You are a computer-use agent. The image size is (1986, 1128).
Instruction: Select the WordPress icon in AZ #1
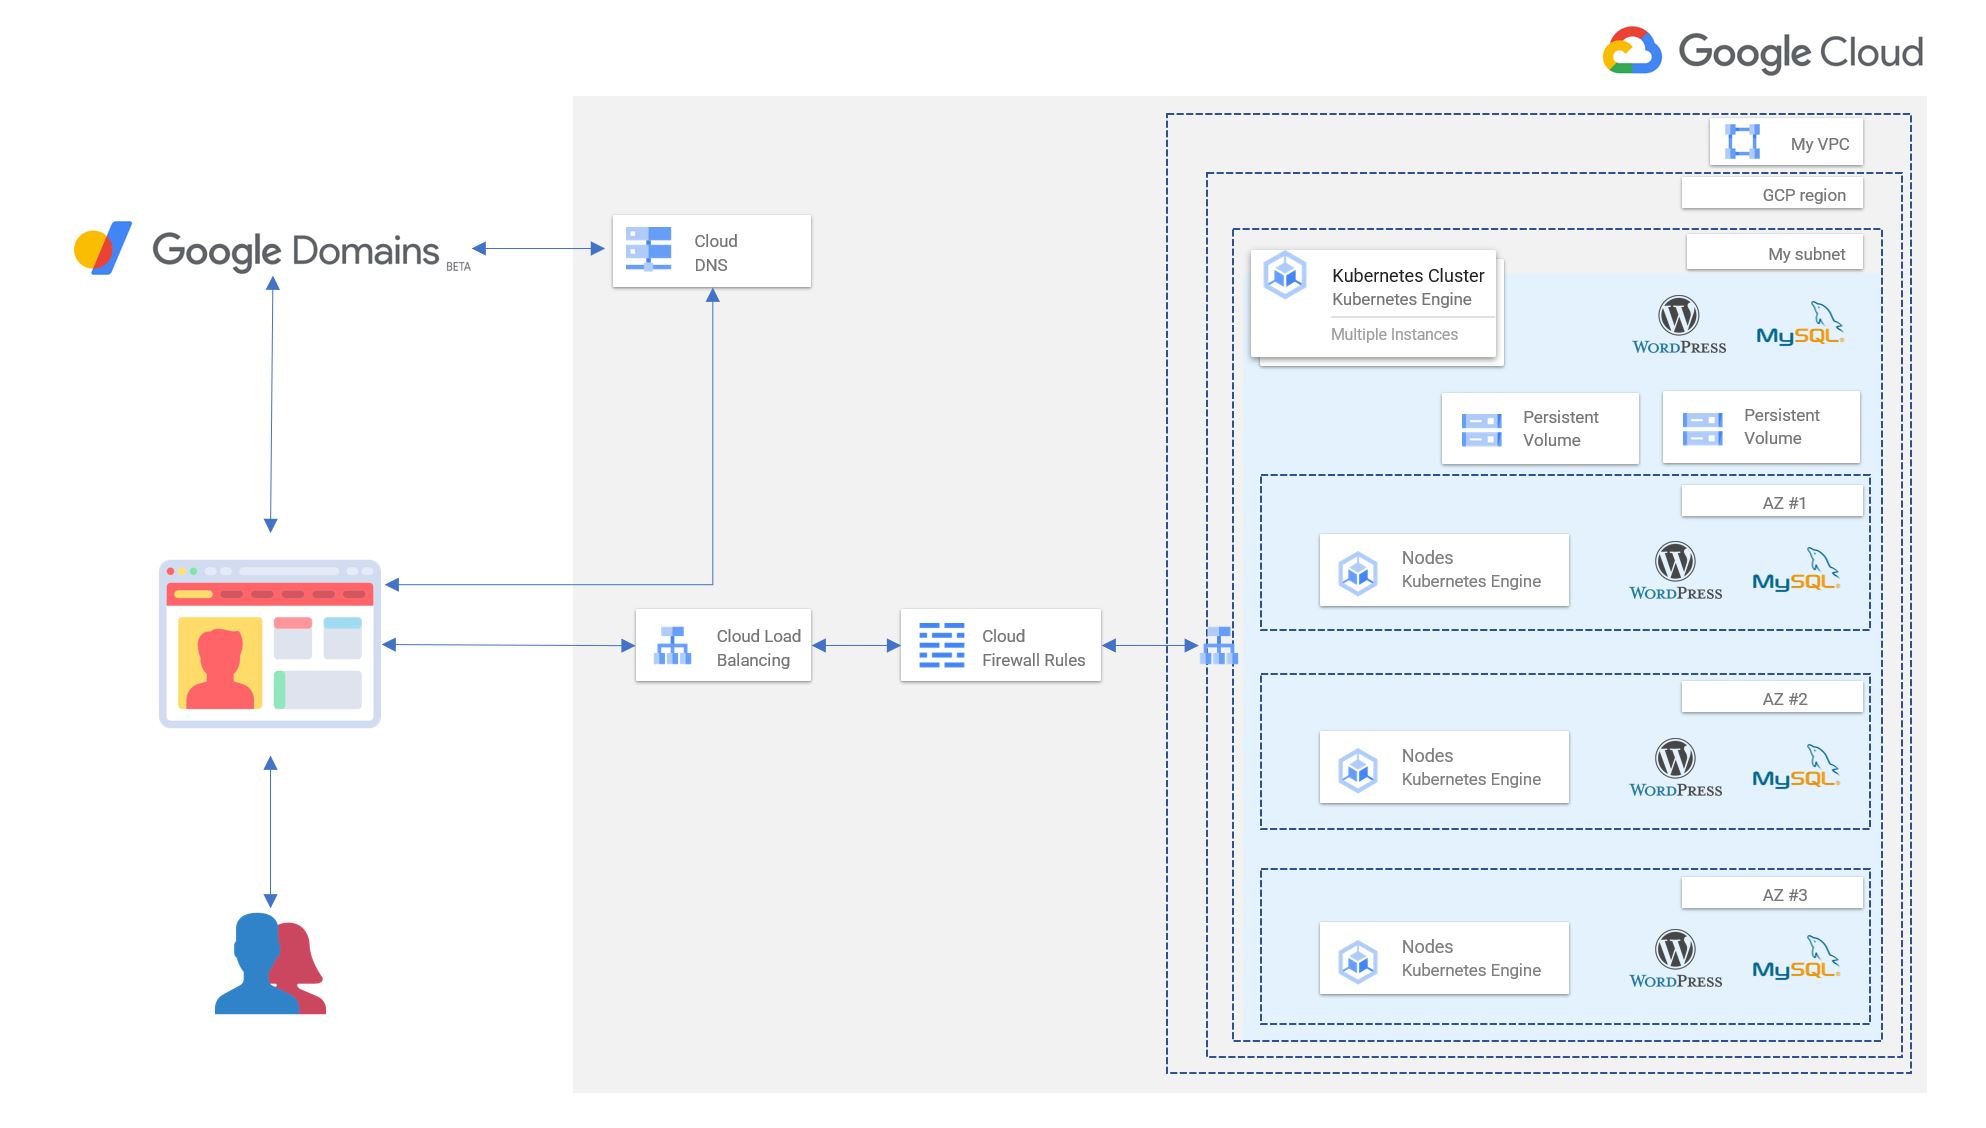[x=1676, y=570]
